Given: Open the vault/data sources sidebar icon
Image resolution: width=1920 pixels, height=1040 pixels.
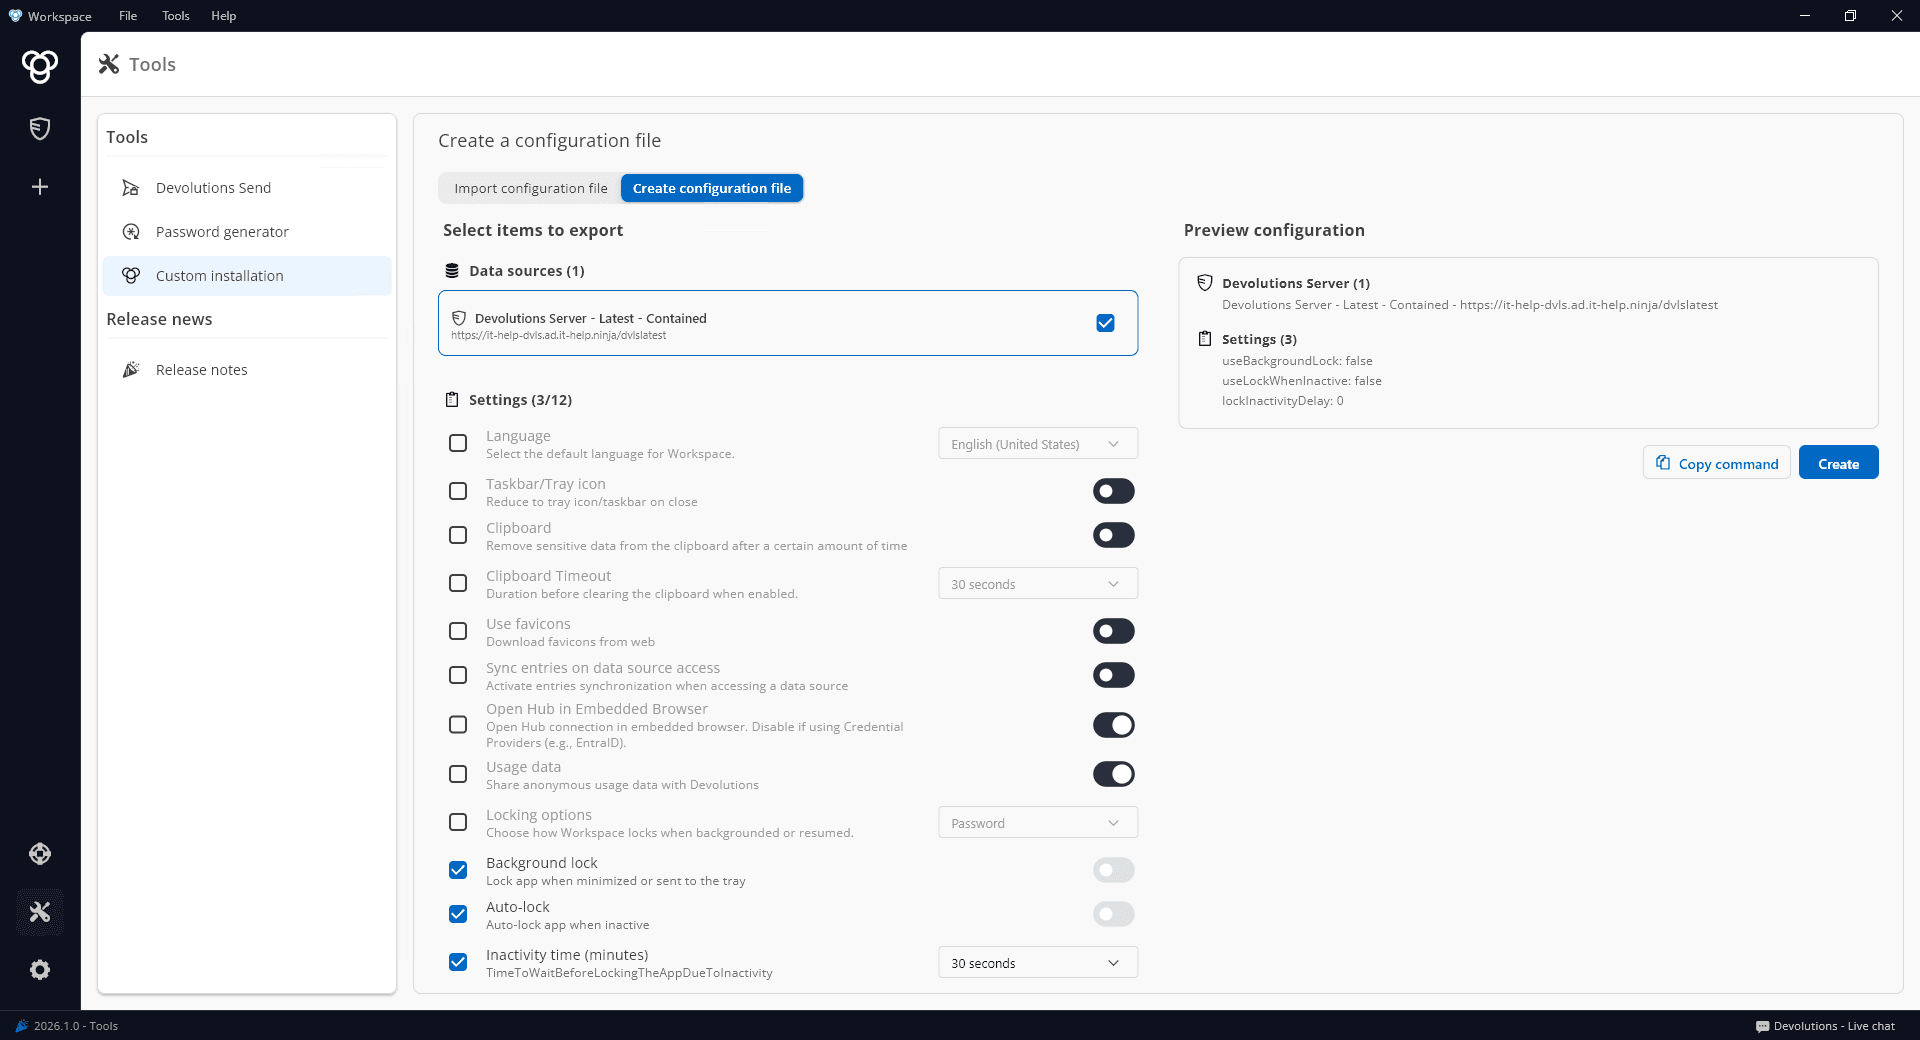Looking at the screenshot, I should pyautogui.click(x=39, y=129).
